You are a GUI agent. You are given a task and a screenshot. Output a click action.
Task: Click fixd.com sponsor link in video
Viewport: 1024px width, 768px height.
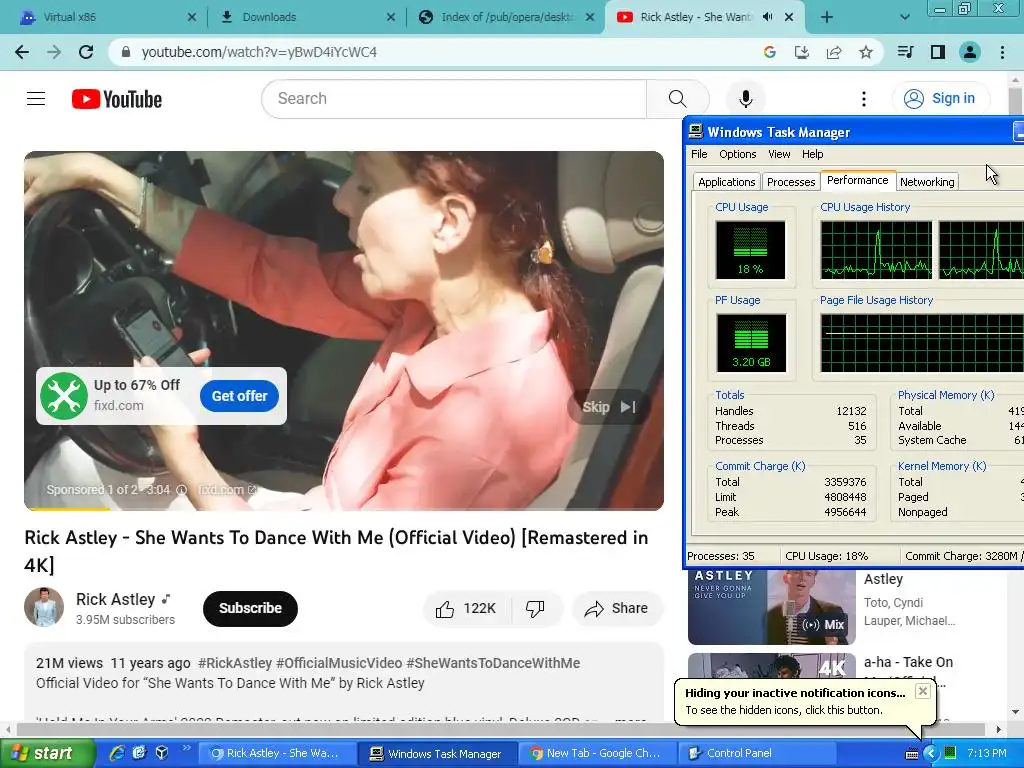coord(227,490)
